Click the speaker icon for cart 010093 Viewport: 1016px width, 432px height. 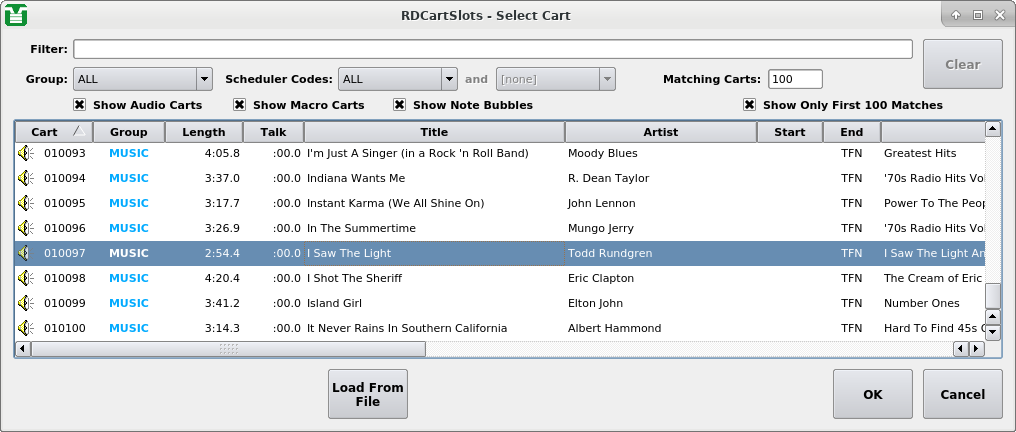pos(25,154)
